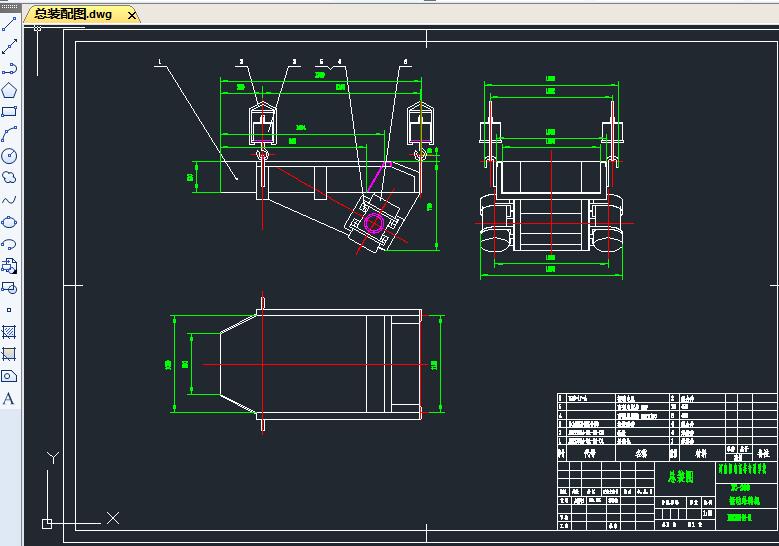The width and height of the screenshot is (779, 546).
Task: Select the Arc tool
Action: pos(9,134)
